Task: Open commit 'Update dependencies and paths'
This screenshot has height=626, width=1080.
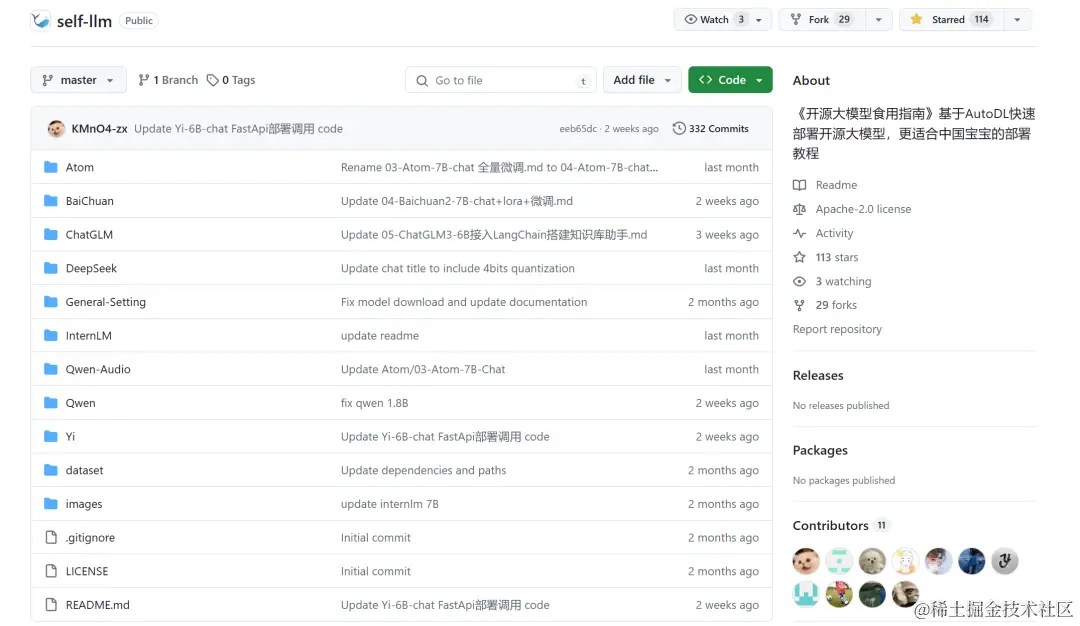Action: [x=423, y=470]
